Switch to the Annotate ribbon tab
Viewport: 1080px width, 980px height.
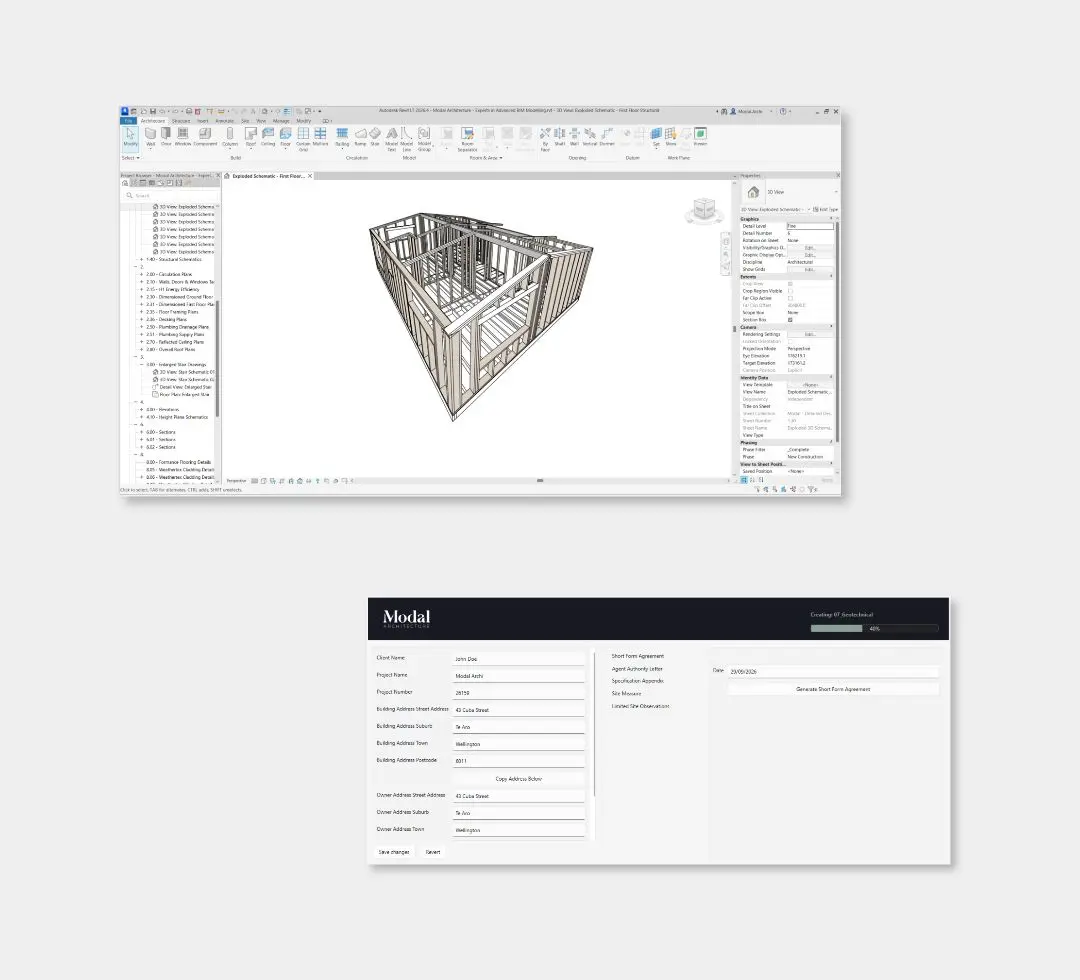tap(225, 121)
